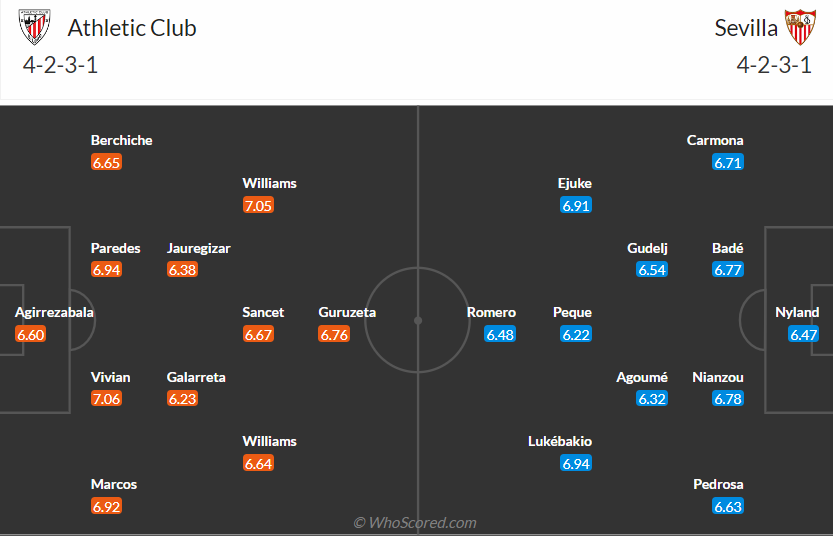
Task: Select goalkeeper Agirrezabala's name
Action: [x=54, y=312]
